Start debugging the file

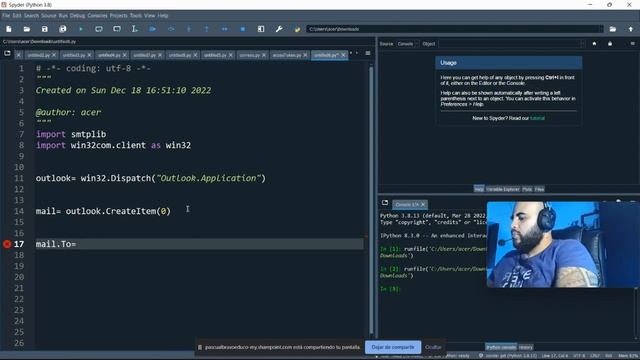click(x=153, y=29)
